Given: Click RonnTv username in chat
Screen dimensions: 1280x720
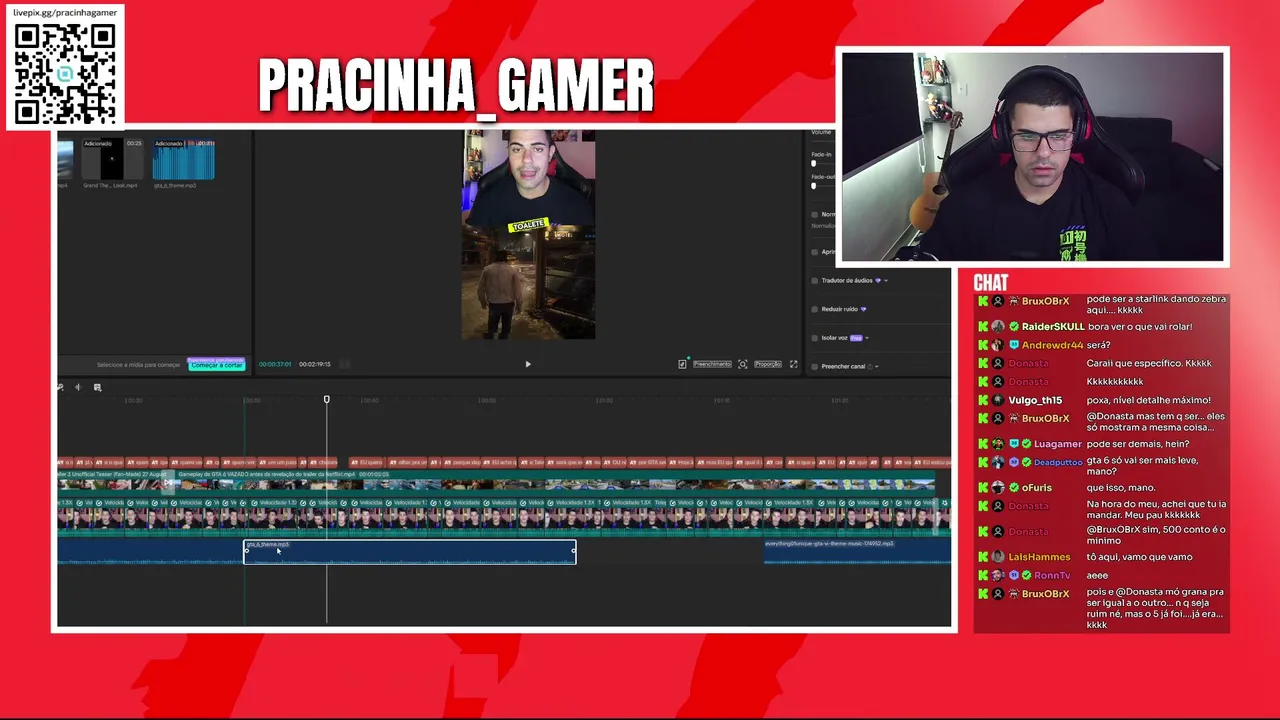Looking at the screenshot, I should (1052, 575).
